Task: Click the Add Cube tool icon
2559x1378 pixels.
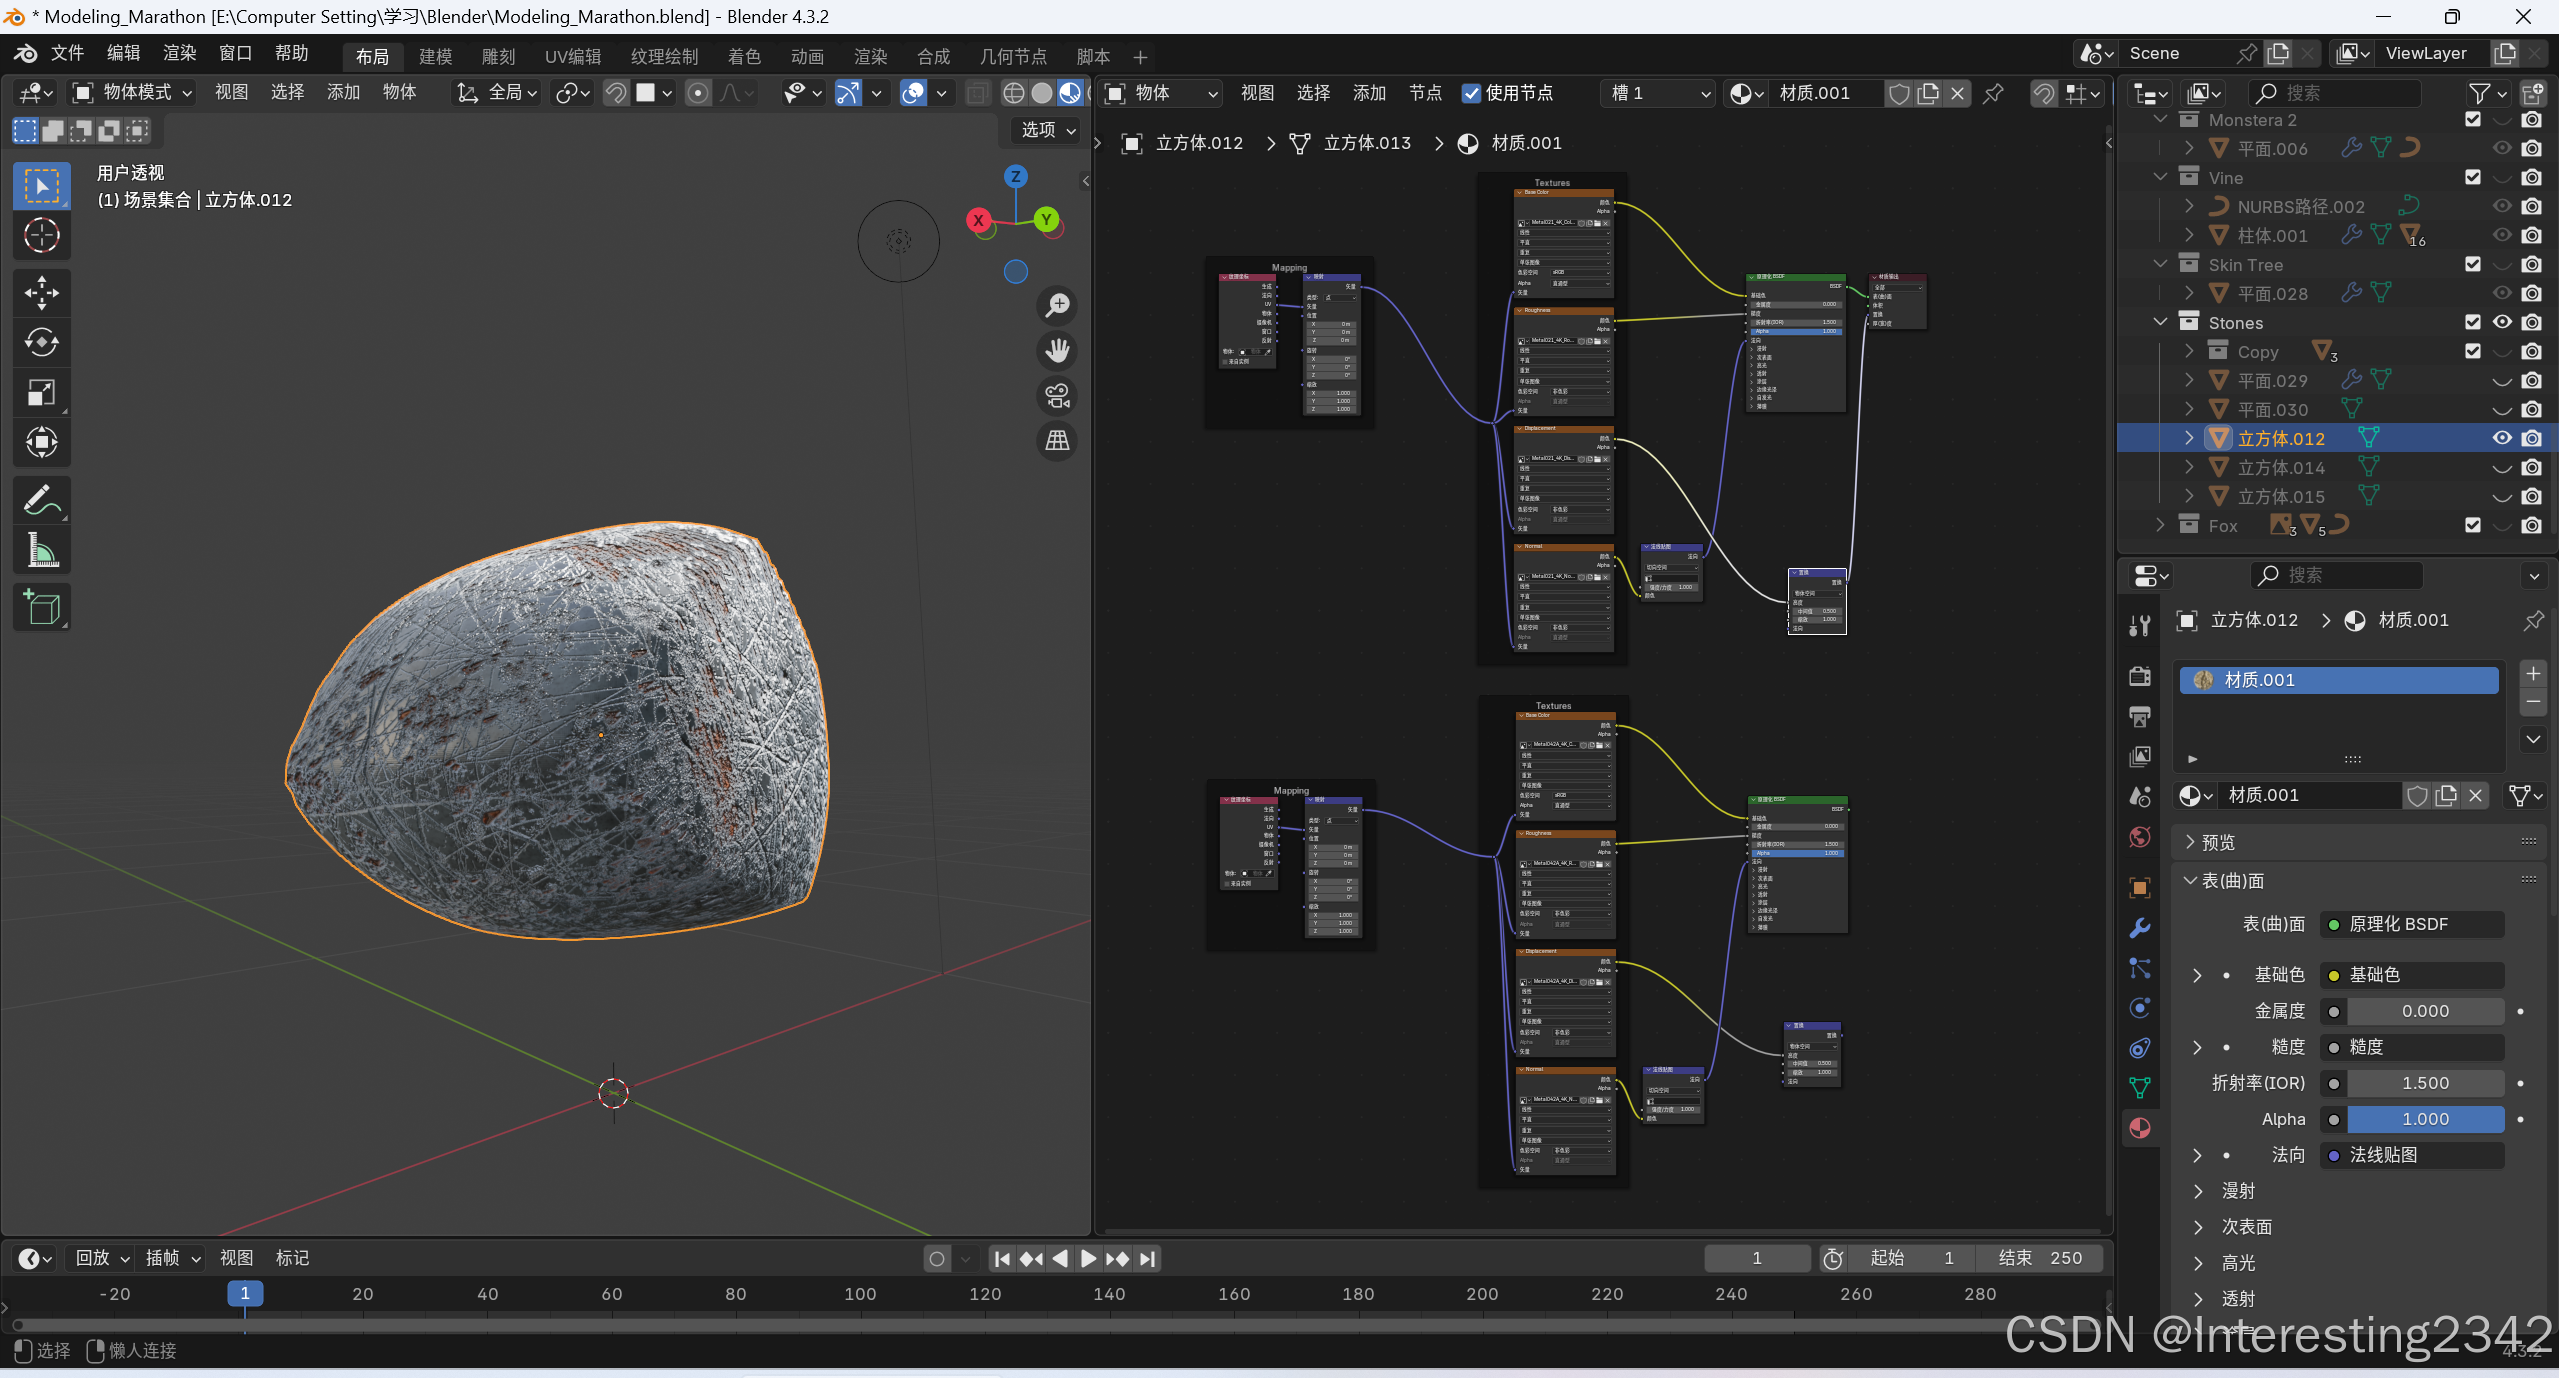Action: pos(41,607)
